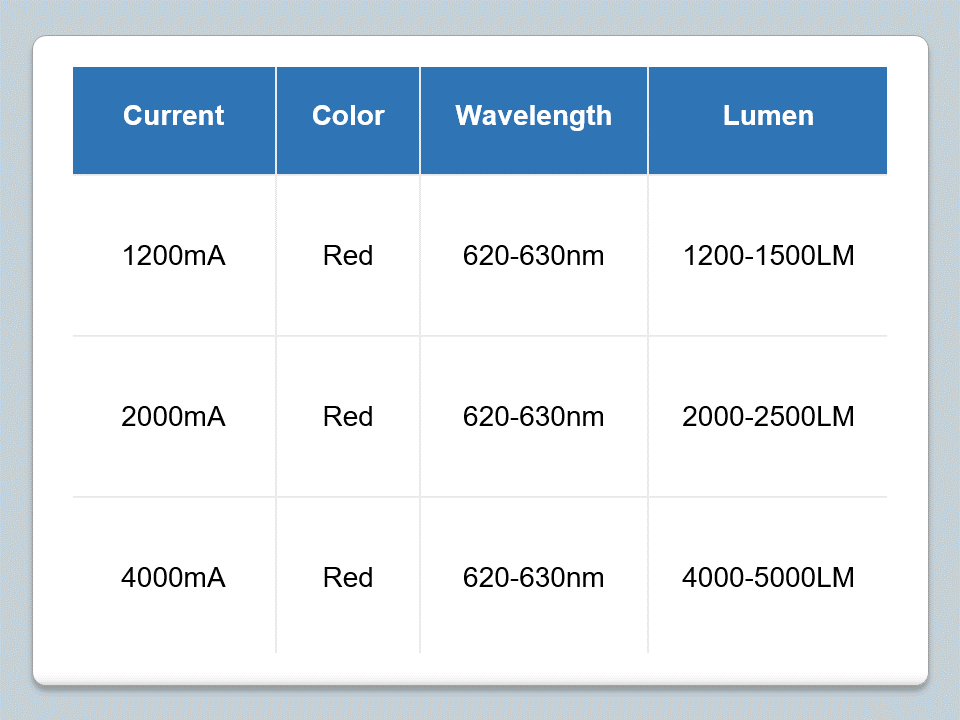Click the divider between Current and Color headers
Viewport: 960px width, 720px height.
click(276, 120)
